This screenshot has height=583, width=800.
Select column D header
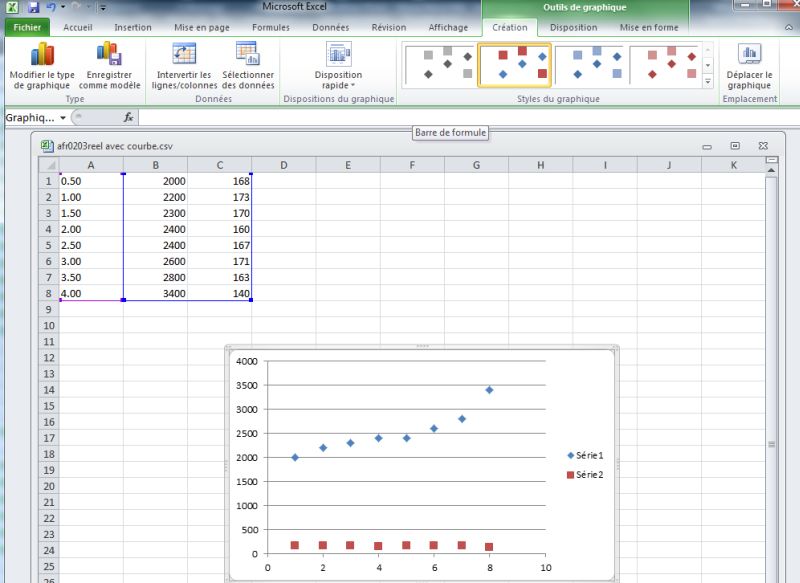coord(284,164)
